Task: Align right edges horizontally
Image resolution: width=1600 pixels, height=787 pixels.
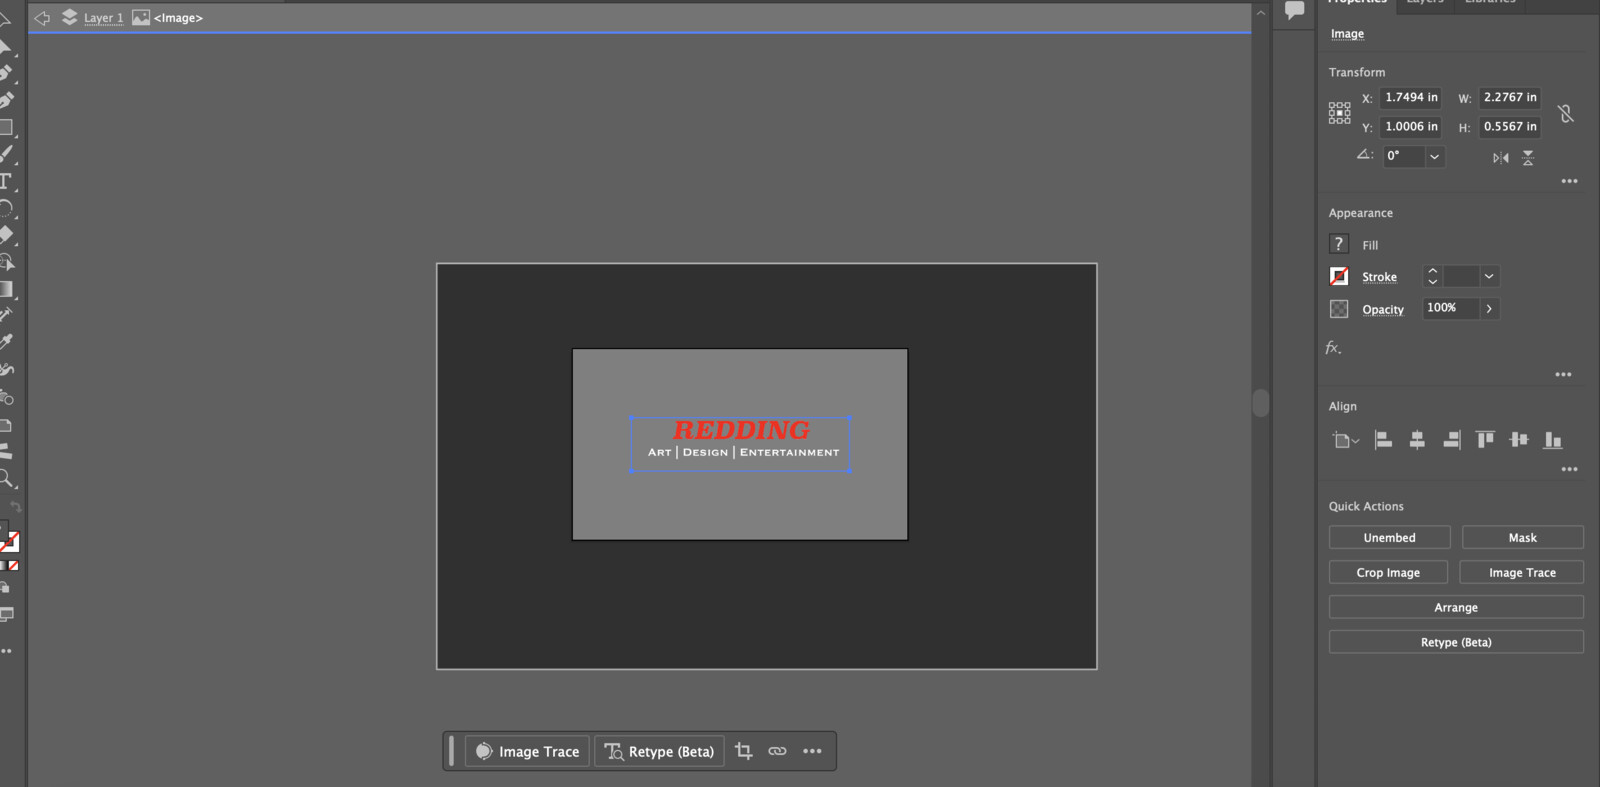Action: click(1451, 439)
